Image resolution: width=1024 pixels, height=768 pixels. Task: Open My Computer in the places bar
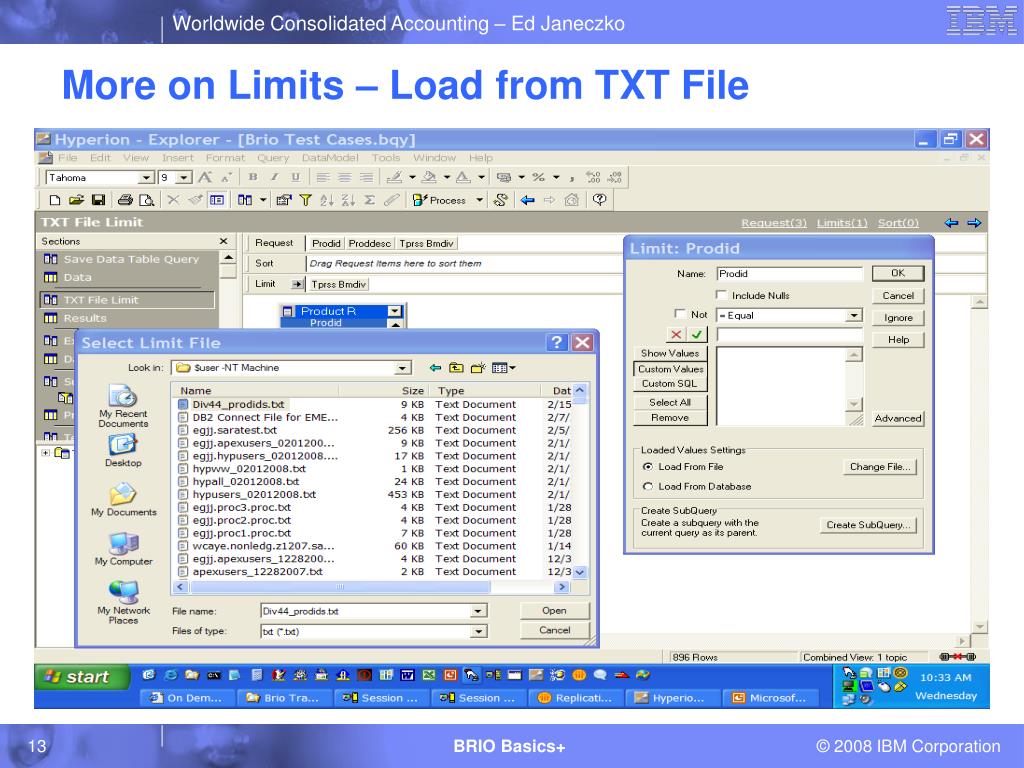(x=123, y=549)
